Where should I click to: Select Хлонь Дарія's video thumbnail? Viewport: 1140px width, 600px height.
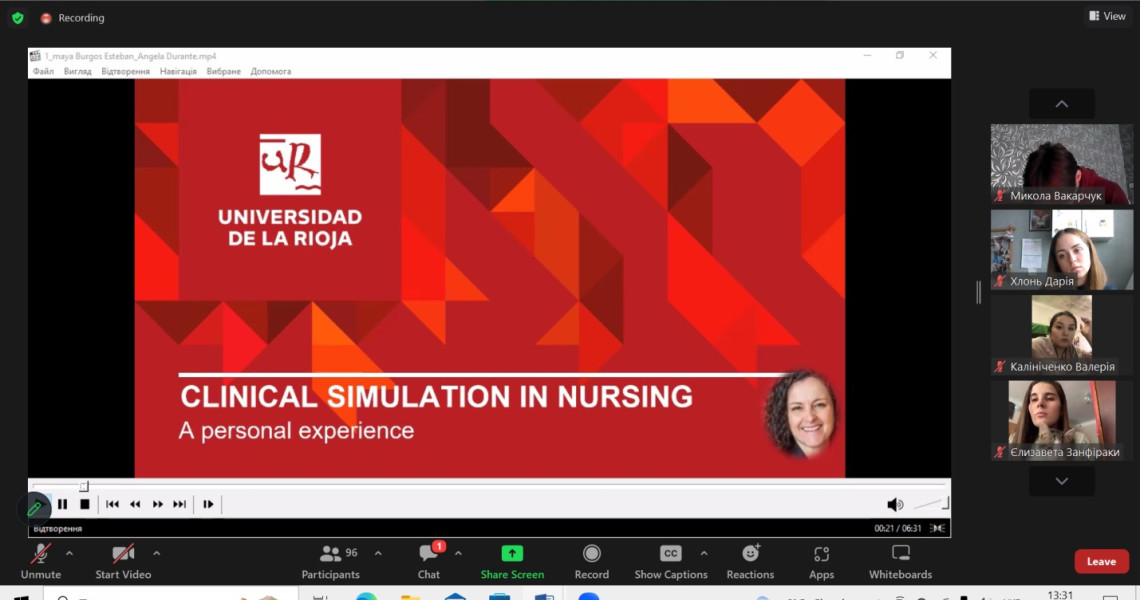pyautogui.click(x=1061, y=249)
